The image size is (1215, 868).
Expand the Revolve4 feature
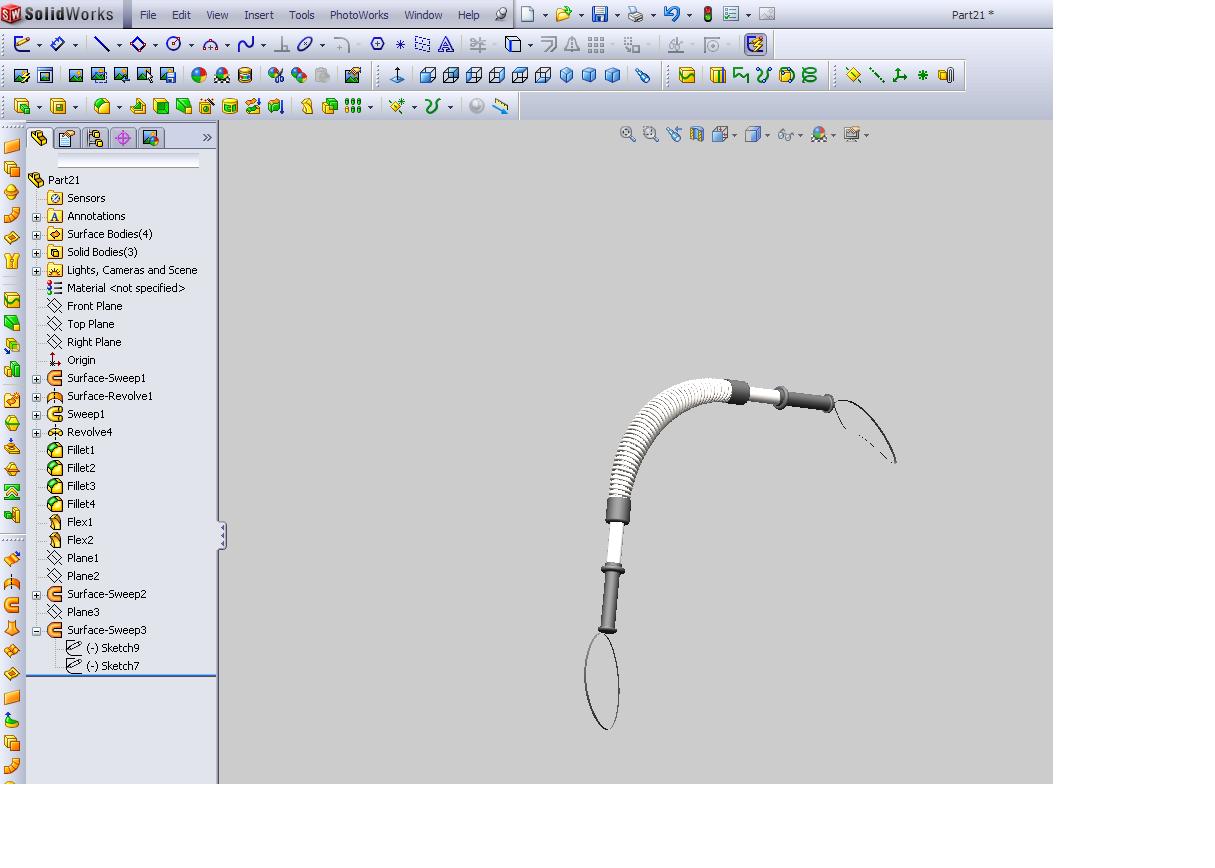pos(37,433)
